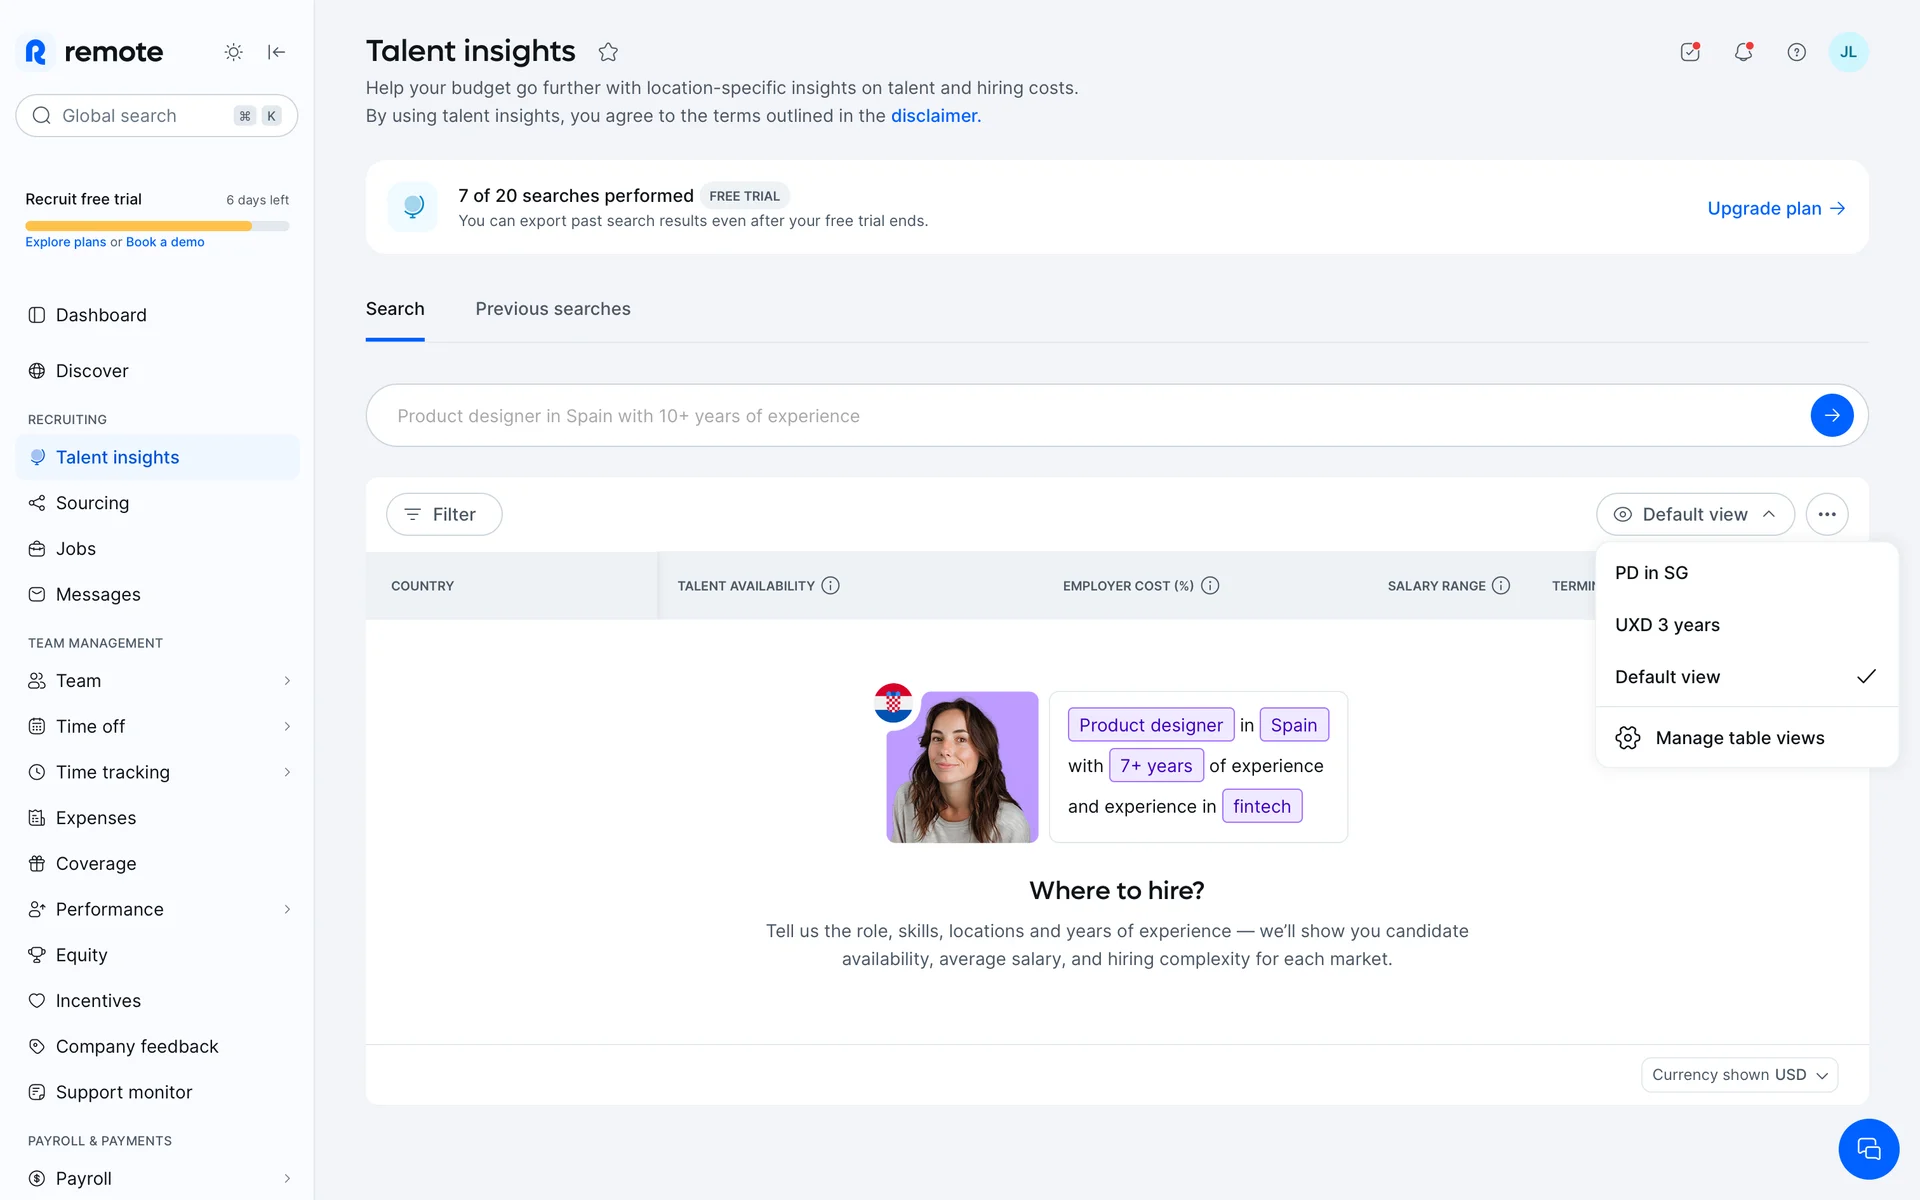Submit search with blue arrow button

pyautogui.click(x=1831, y=415)
